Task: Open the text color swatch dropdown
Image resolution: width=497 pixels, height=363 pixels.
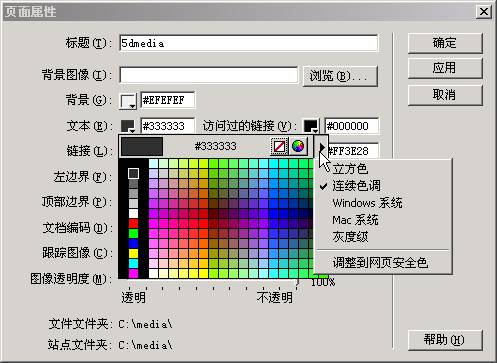Action: point(128,126)
